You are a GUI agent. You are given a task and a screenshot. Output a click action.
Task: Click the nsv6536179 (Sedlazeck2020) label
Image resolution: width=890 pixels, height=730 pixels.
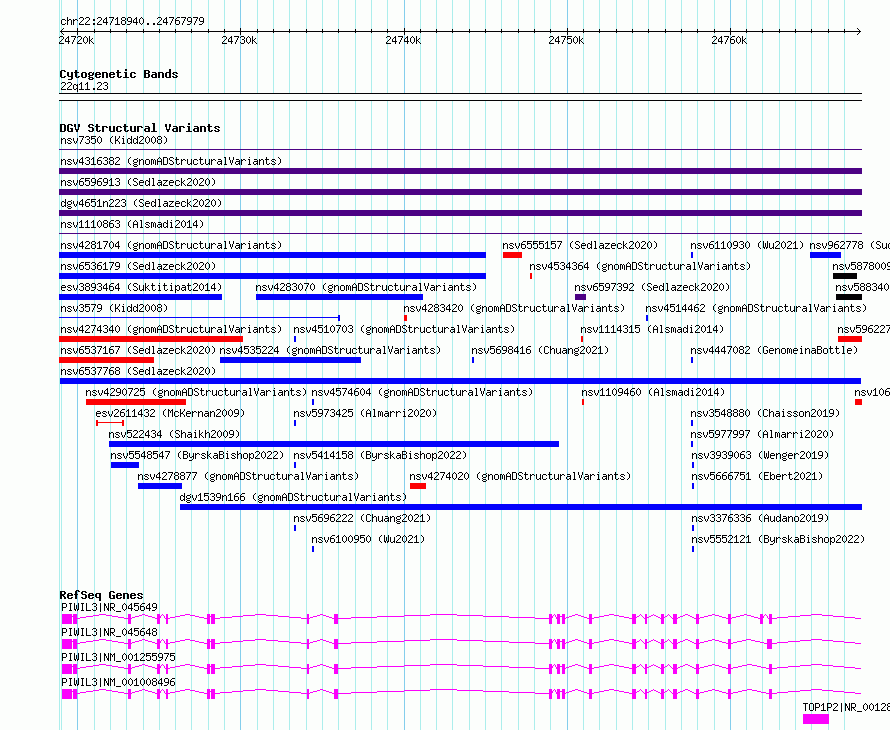point(138,266)
